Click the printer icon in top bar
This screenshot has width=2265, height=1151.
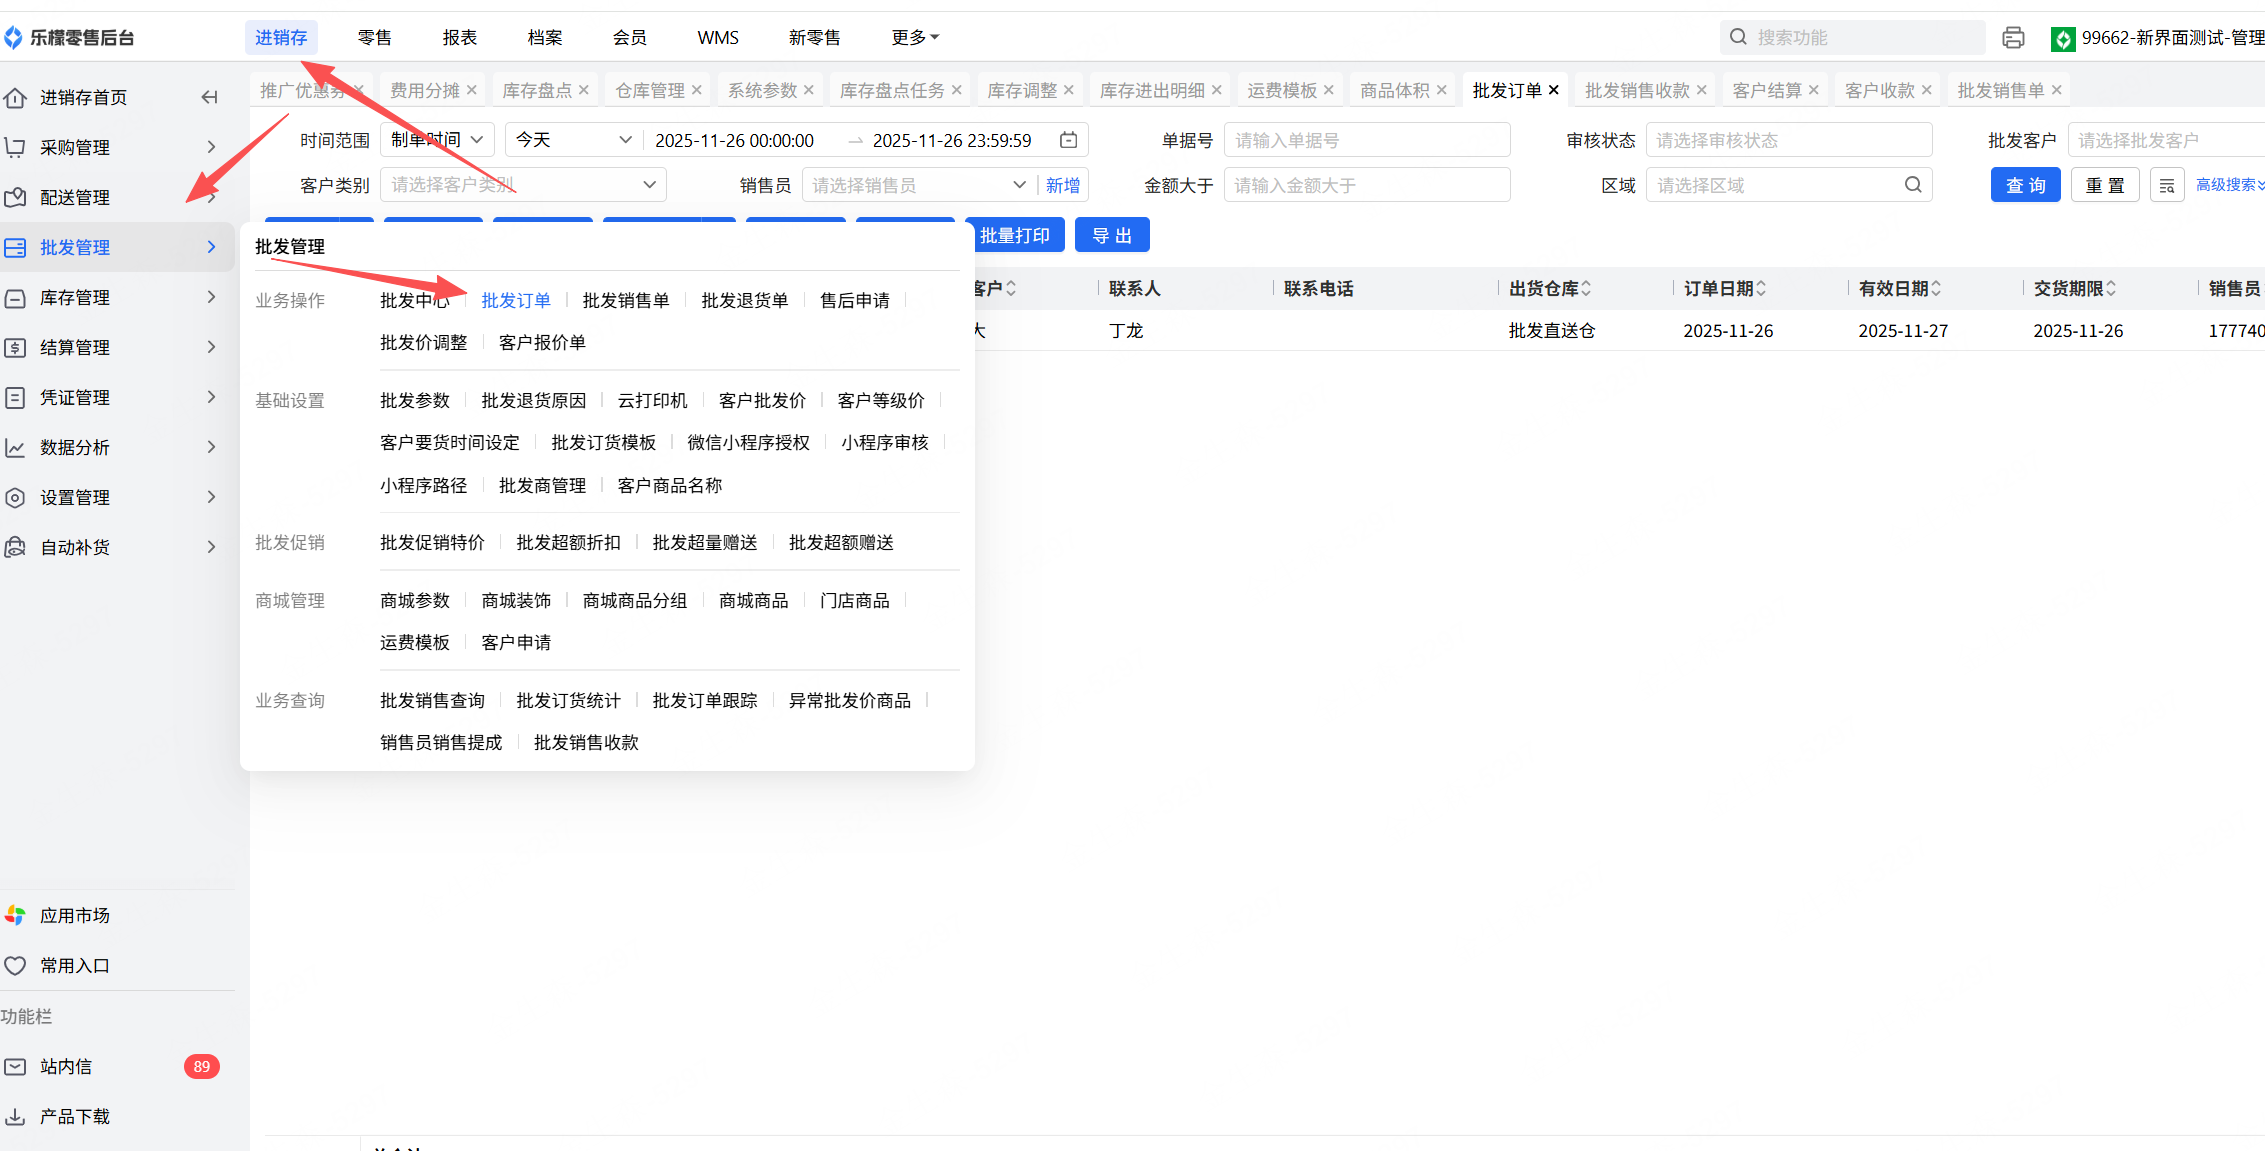pos(2013,38)
